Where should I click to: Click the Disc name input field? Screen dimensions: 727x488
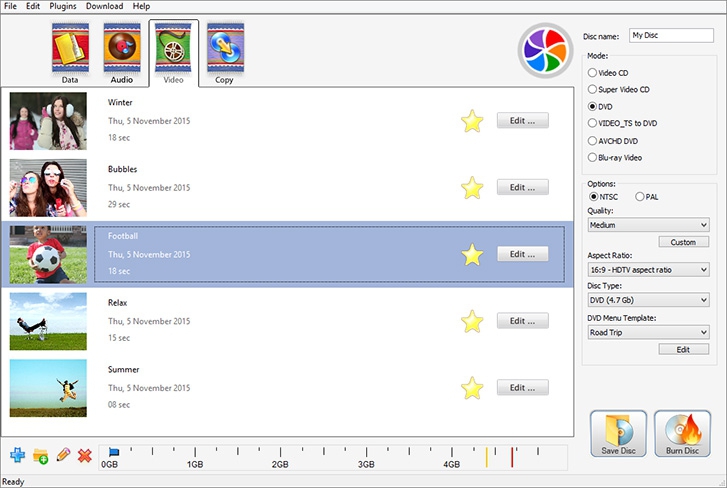tap(671, 35)
